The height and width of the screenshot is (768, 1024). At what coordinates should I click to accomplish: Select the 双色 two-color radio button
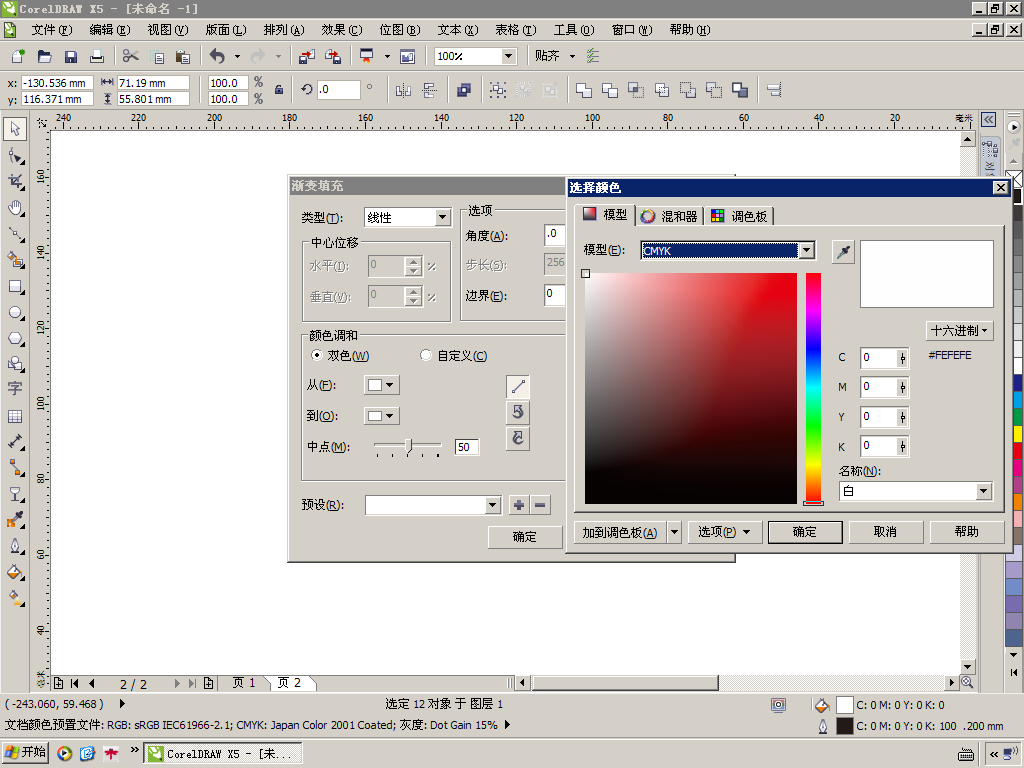(317, 355)
